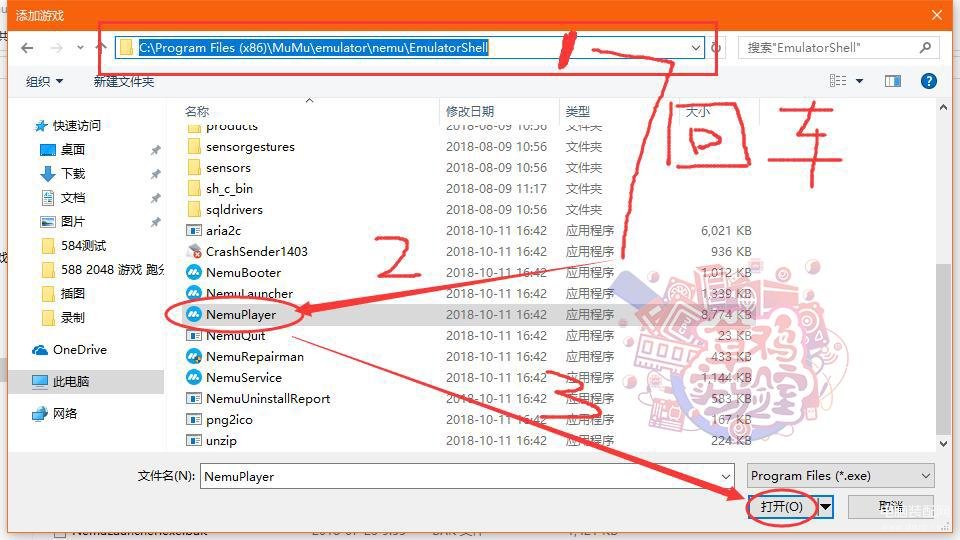Image resolution: width=960 pixels, height=540 pixels.
Task: Open recent locations dropdown arrow
Action: coord(80,48)
